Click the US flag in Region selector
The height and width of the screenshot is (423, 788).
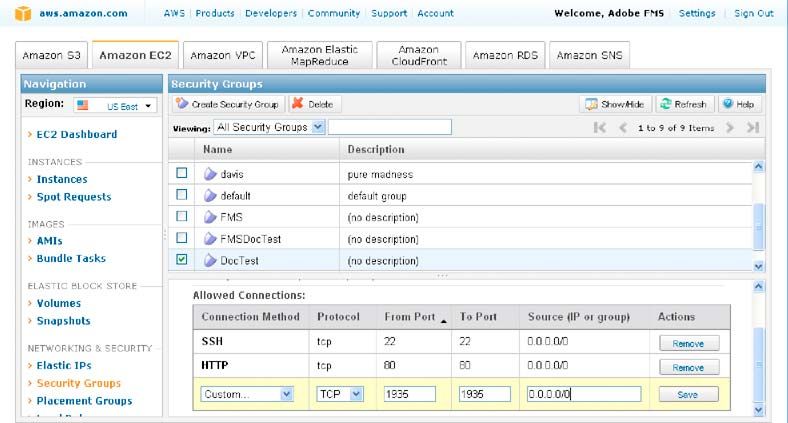tap(83, 105)
